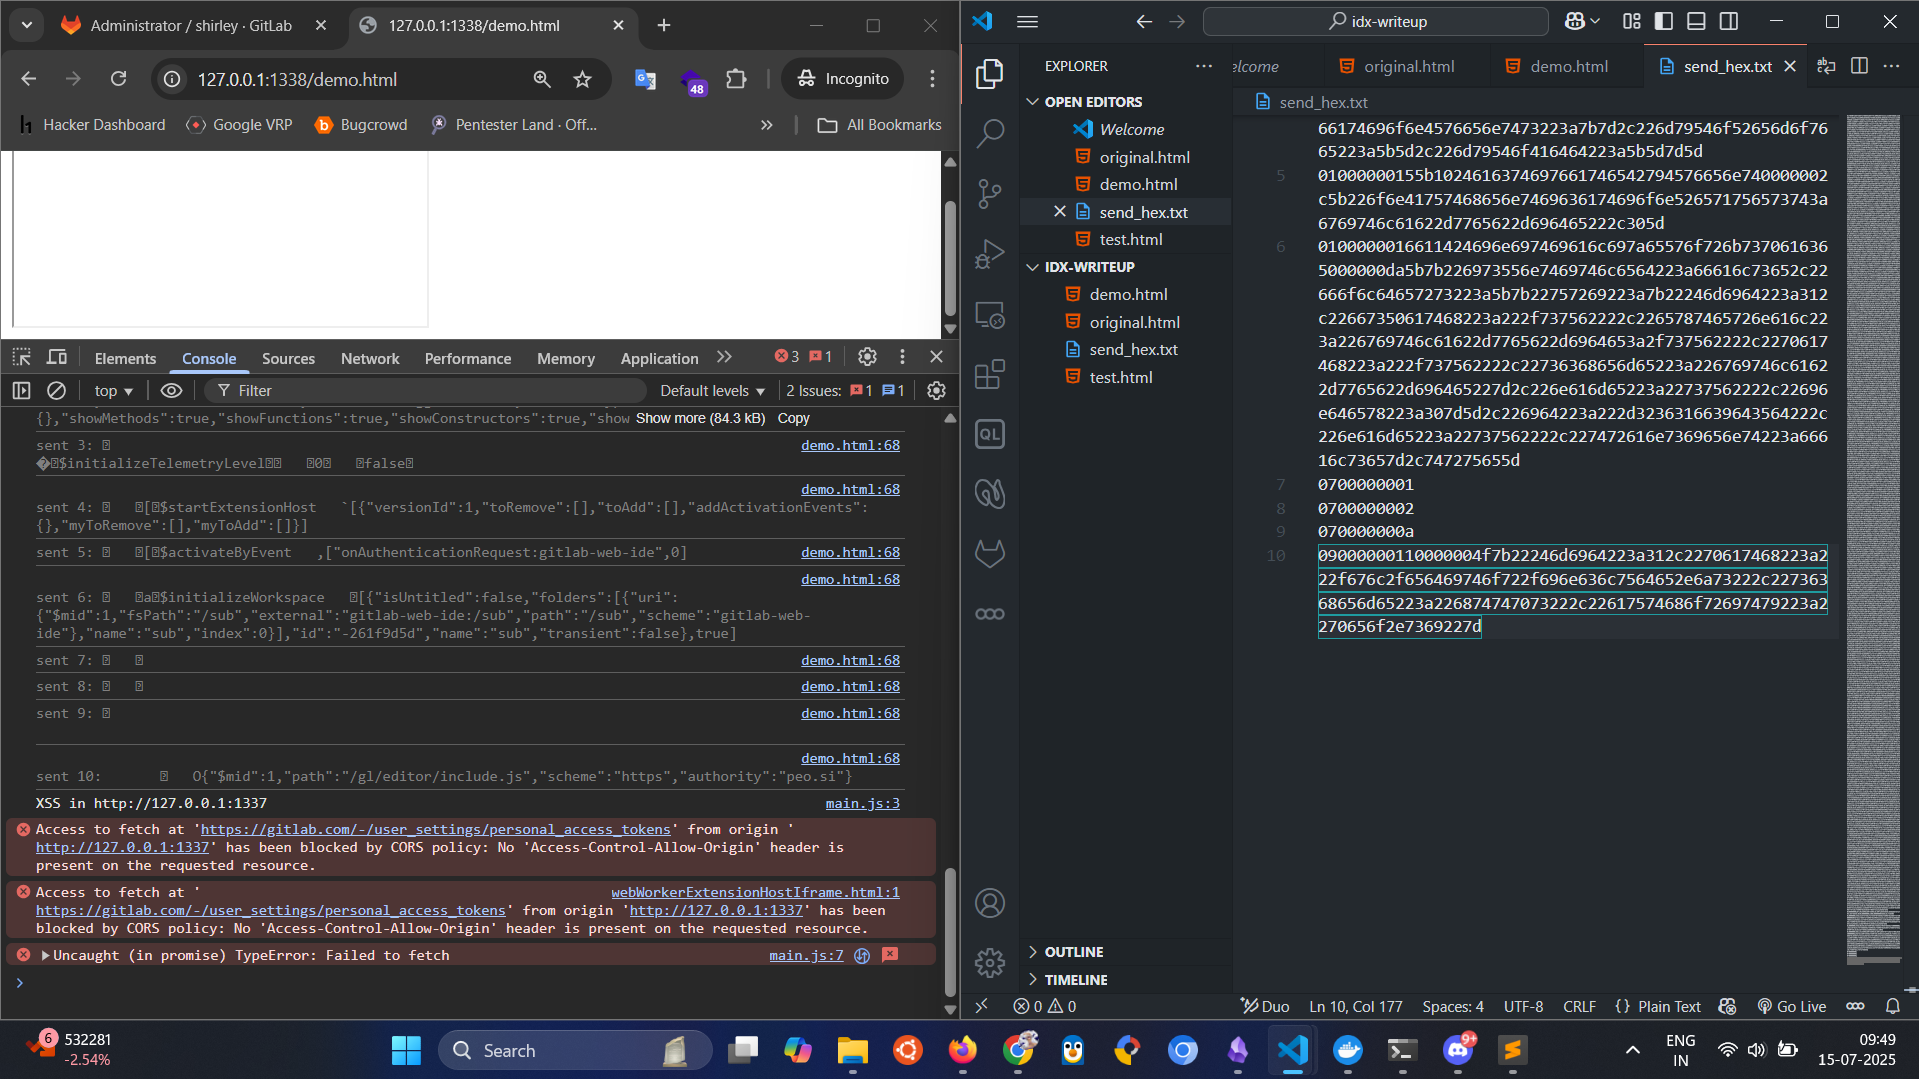Close DevTools panel

tap(936, 357)
